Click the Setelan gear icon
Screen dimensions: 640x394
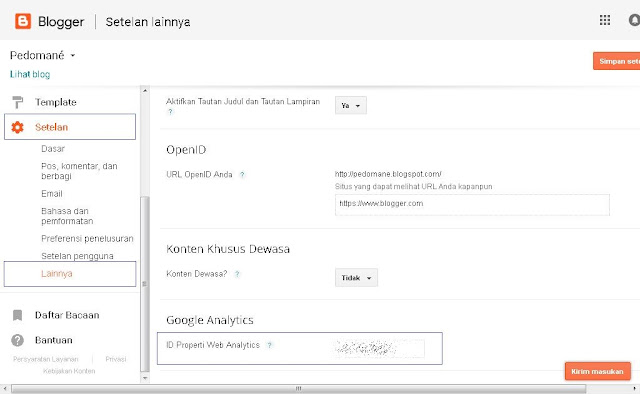coord(17,127)
